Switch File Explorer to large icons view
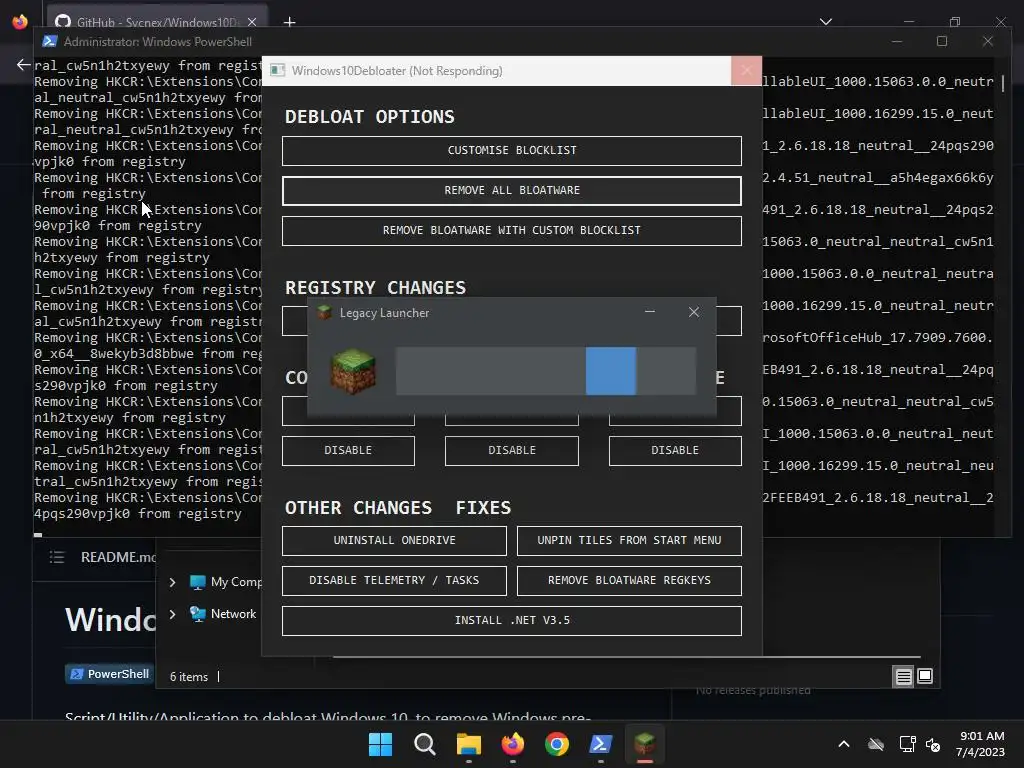 click(x=925, y=676)
